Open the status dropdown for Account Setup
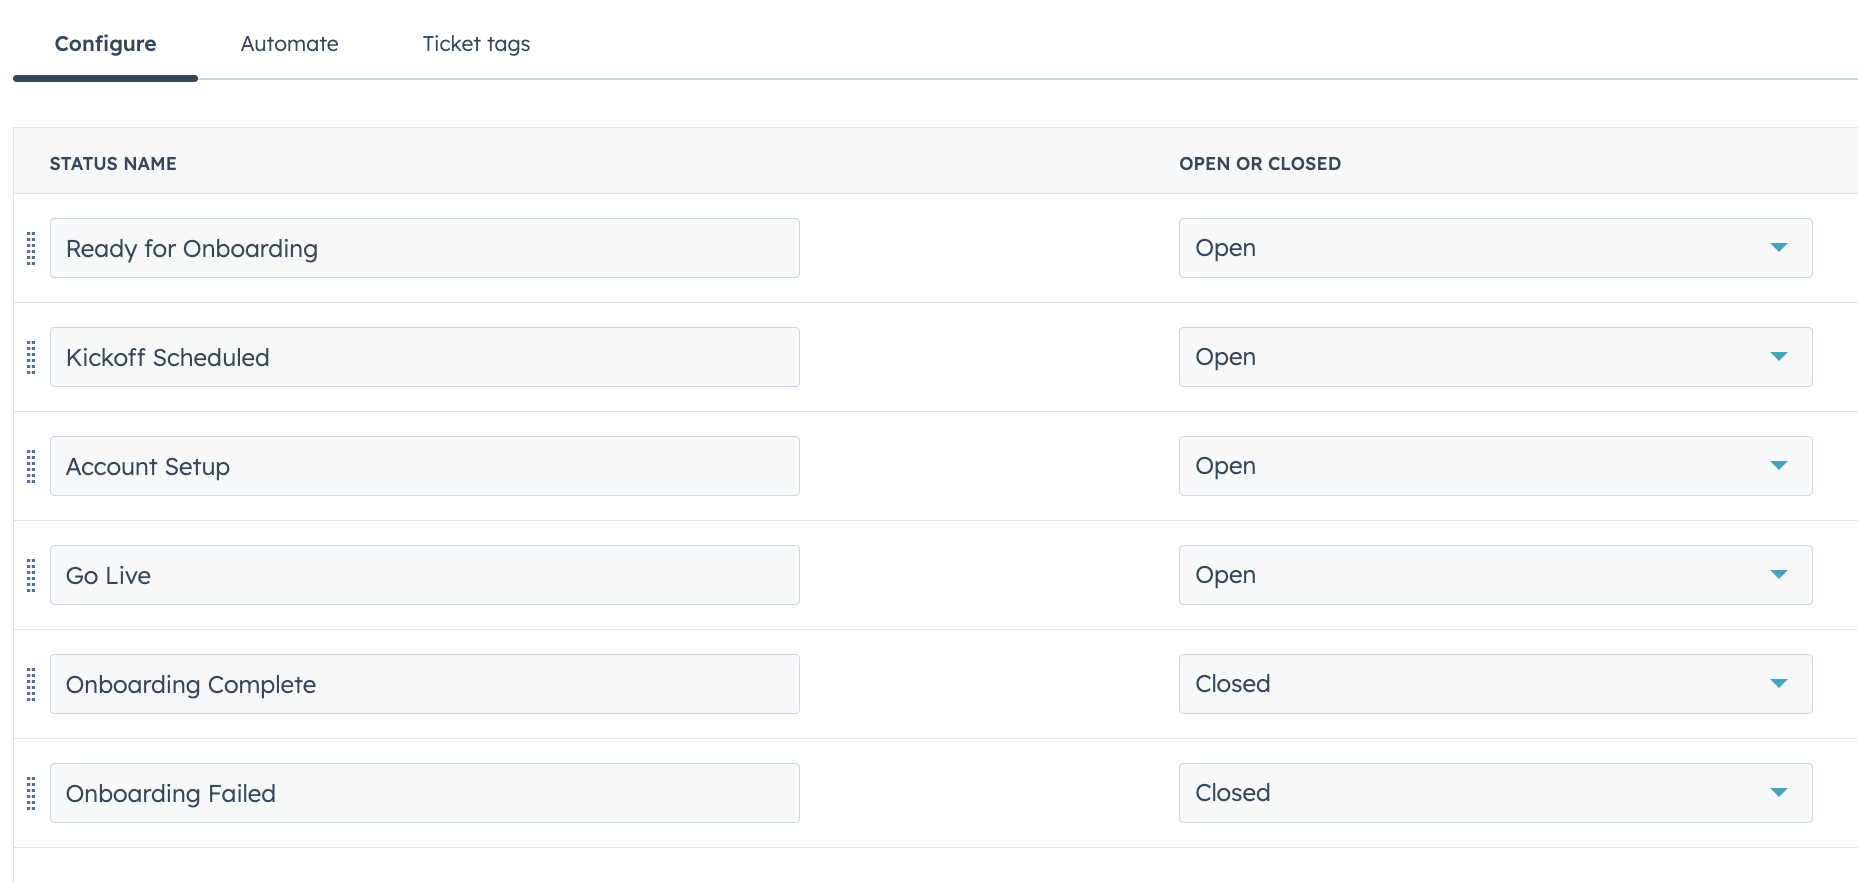The height and width of the screenshot is (882, 1858). pos(1780,465)
